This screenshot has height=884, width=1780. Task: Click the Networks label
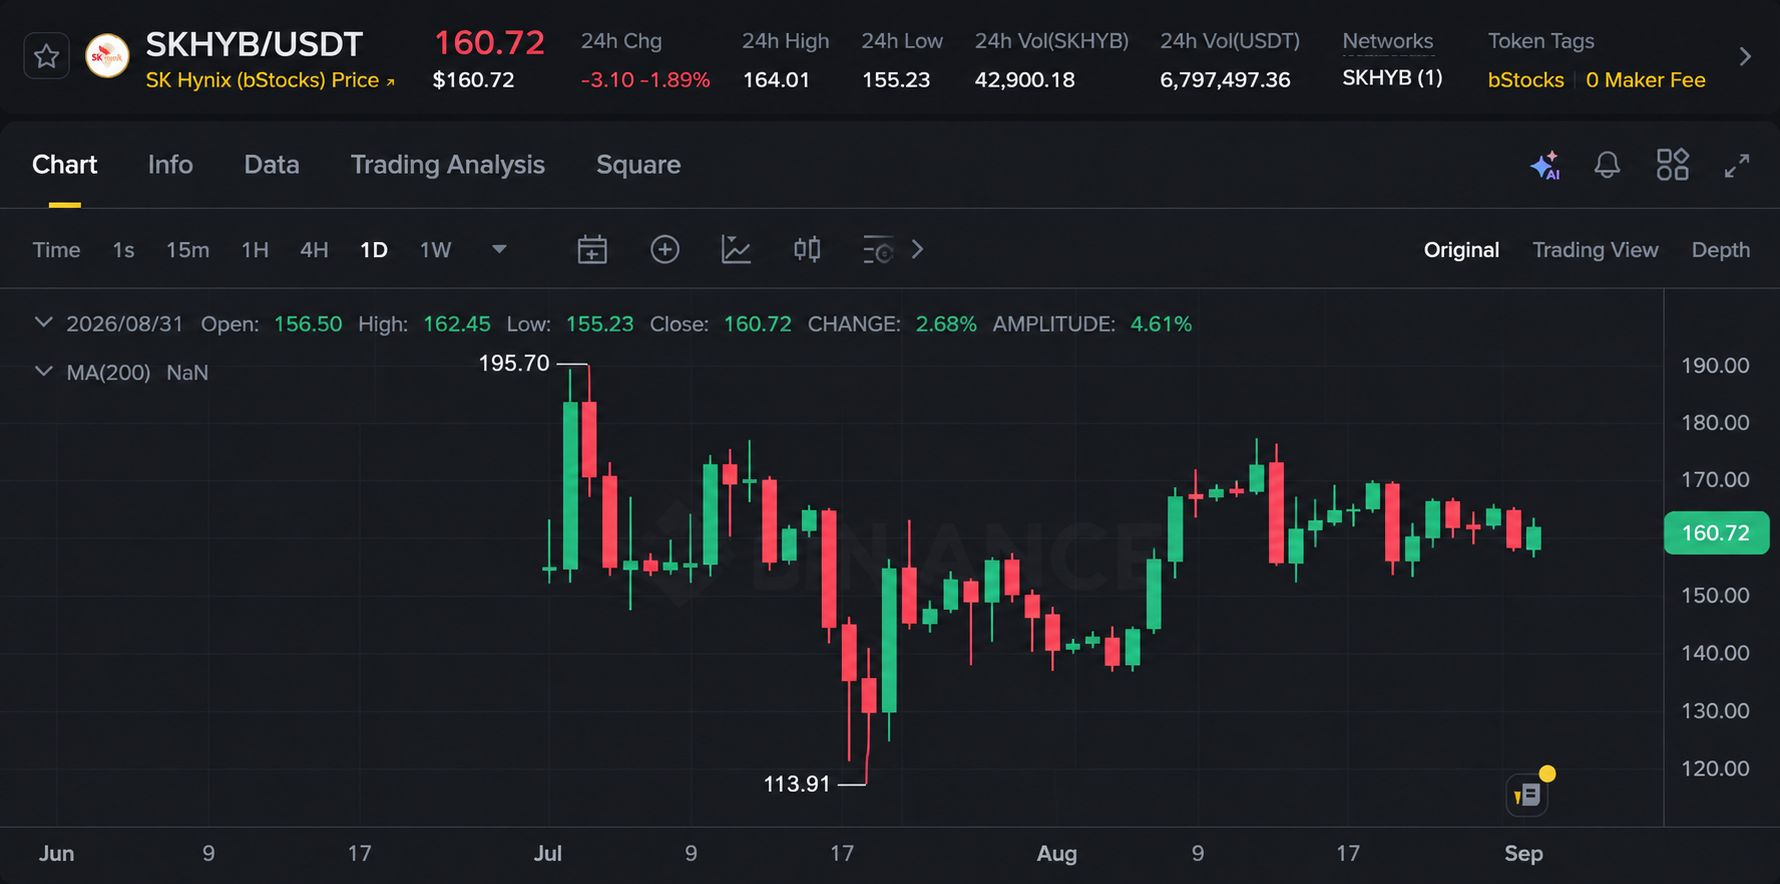point(1387,41)
